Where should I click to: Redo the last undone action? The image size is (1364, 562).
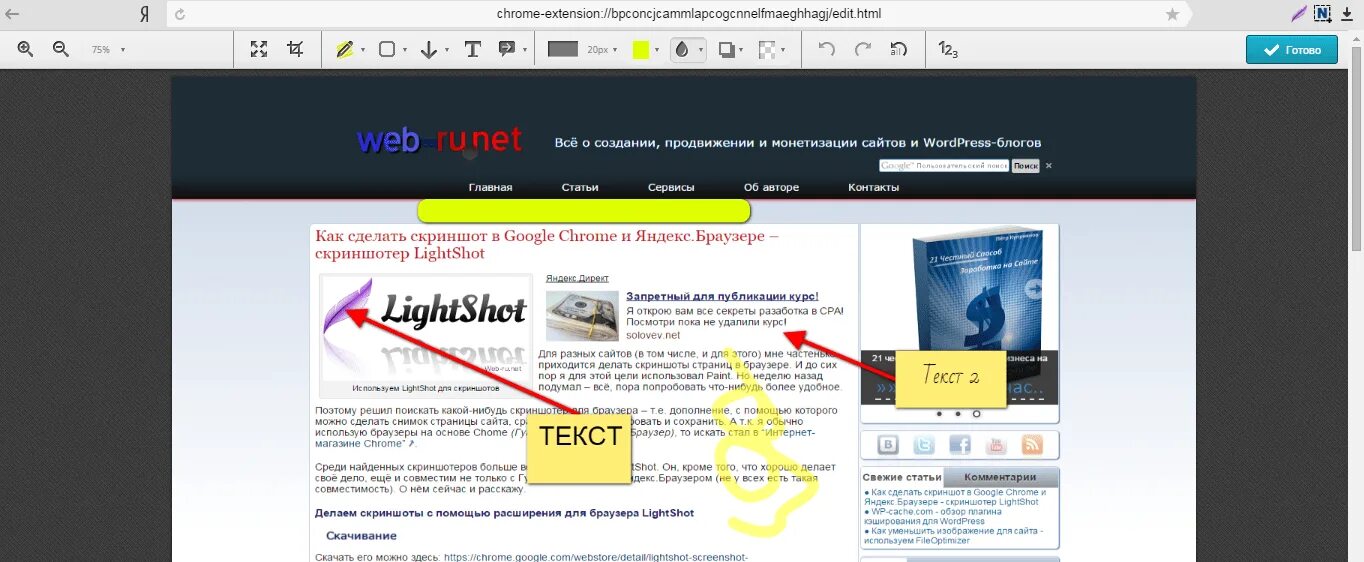[862, 49]
